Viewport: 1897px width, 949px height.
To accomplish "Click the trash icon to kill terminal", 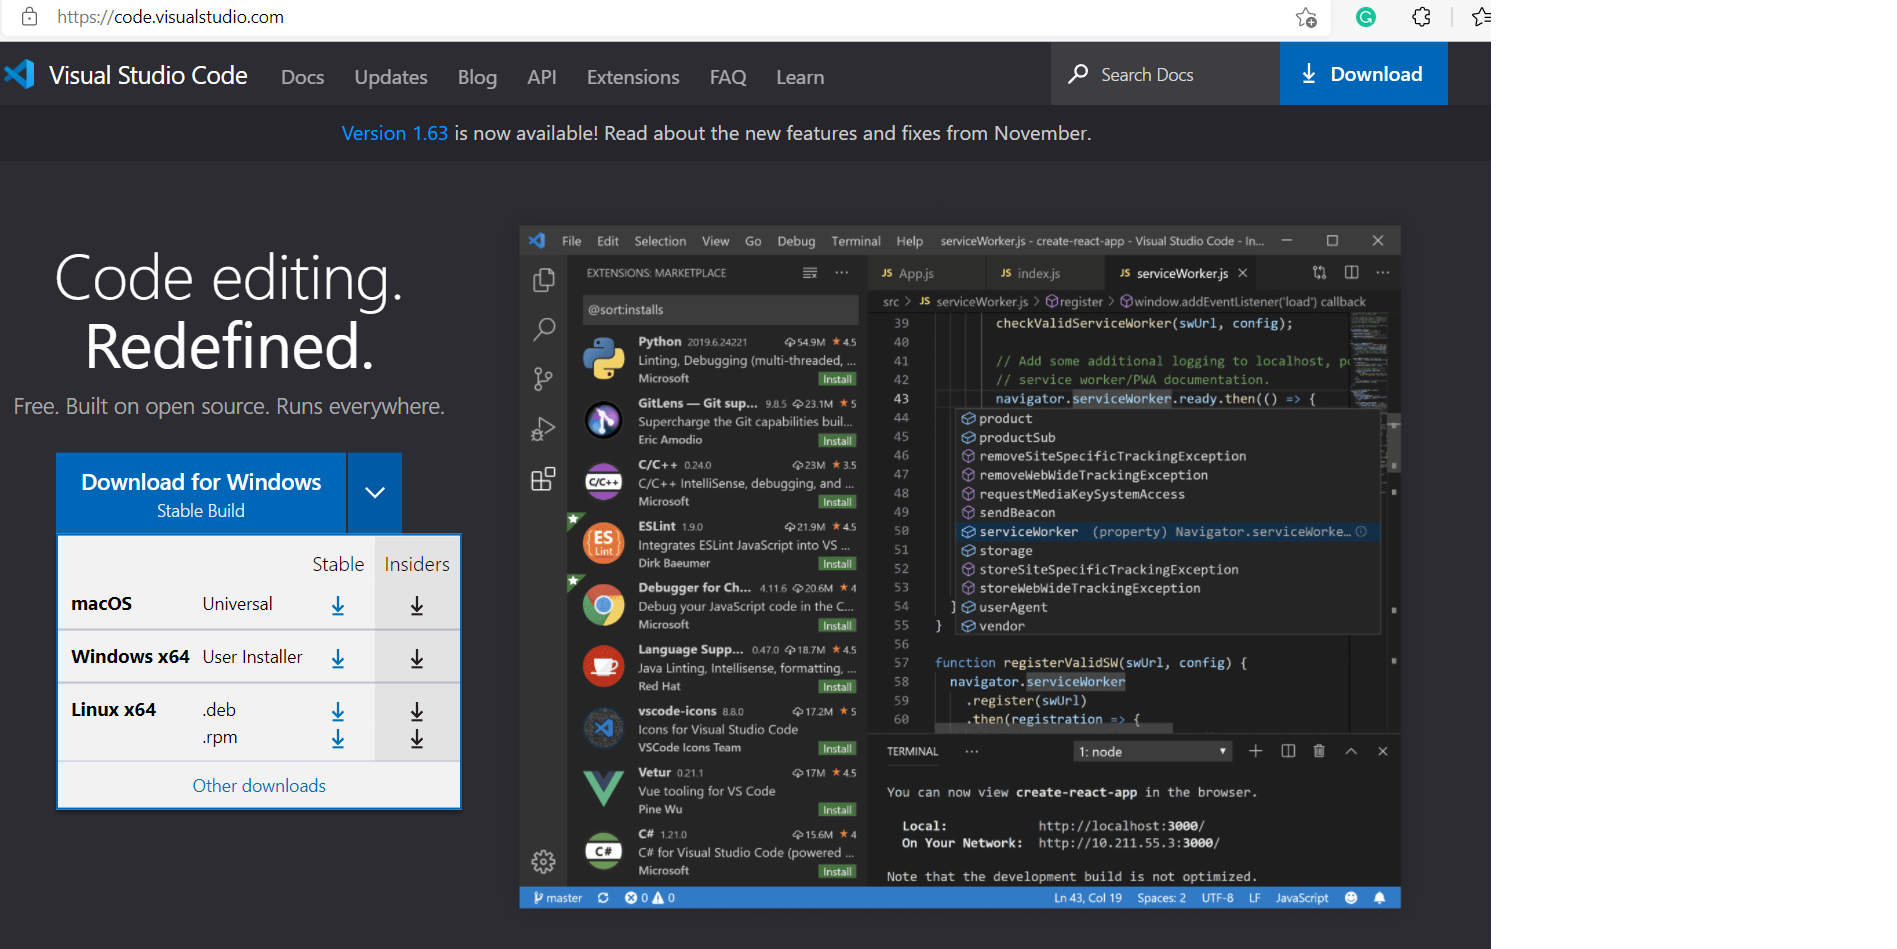I will (1319, 751).
